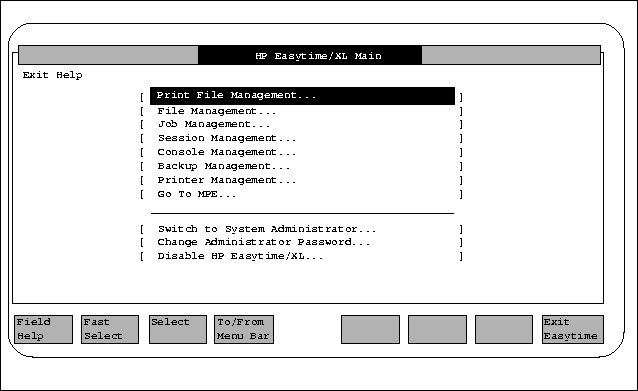
Task: Choose Printer Management... entry
Action: coord(227,180)
